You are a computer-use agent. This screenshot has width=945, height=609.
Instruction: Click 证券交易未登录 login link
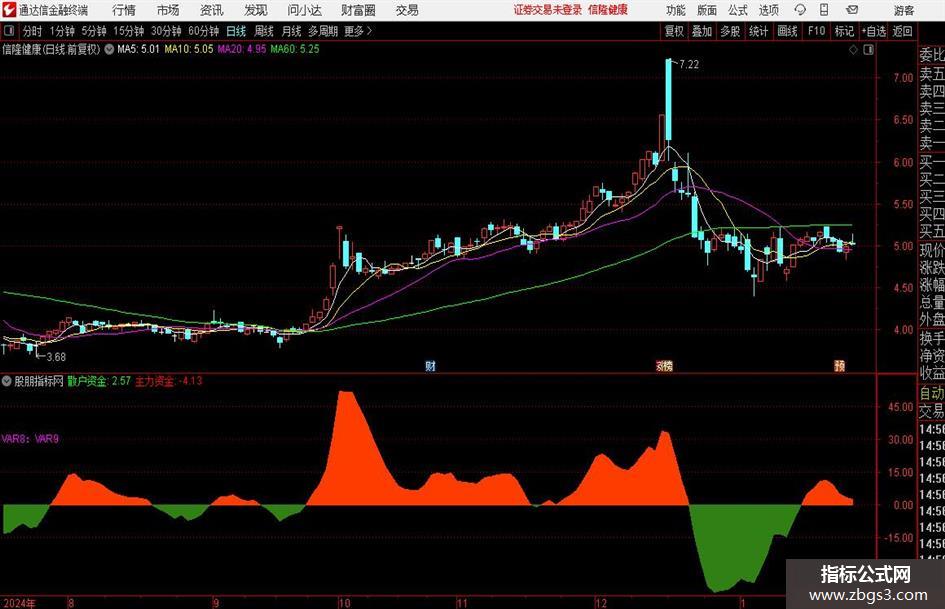pyautogui.click(x=548, y=10)
